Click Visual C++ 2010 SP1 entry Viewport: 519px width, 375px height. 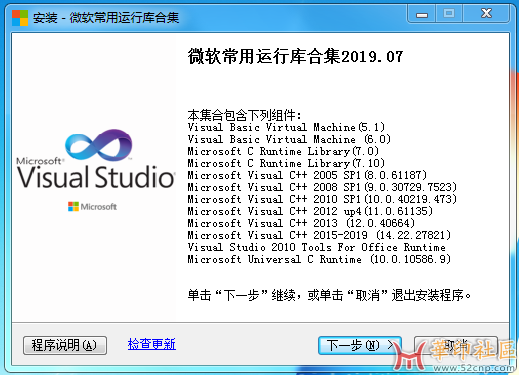pyautogui.click(x=322, y=199)
